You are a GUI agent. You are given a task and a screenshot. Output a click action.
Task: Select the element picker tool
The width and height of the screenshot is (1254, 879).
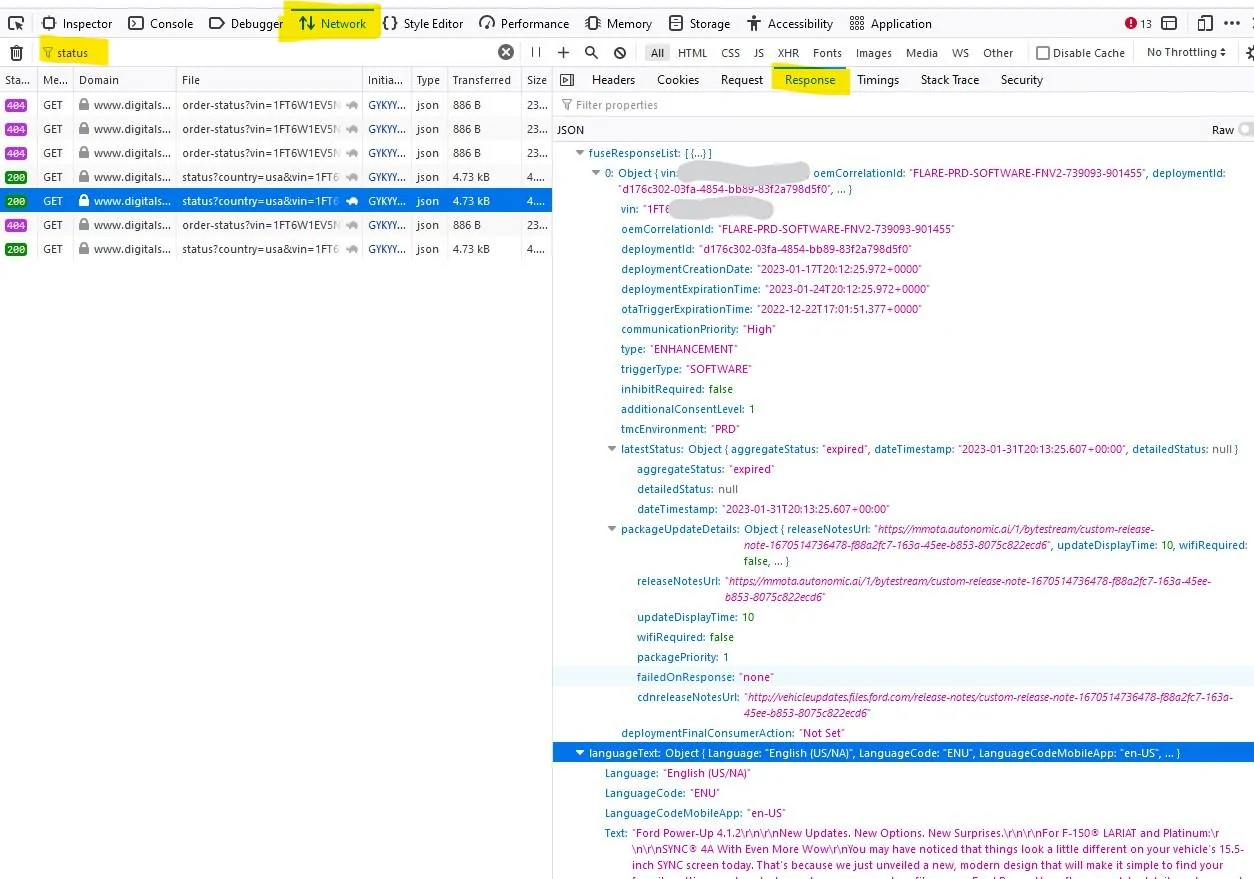16,23
